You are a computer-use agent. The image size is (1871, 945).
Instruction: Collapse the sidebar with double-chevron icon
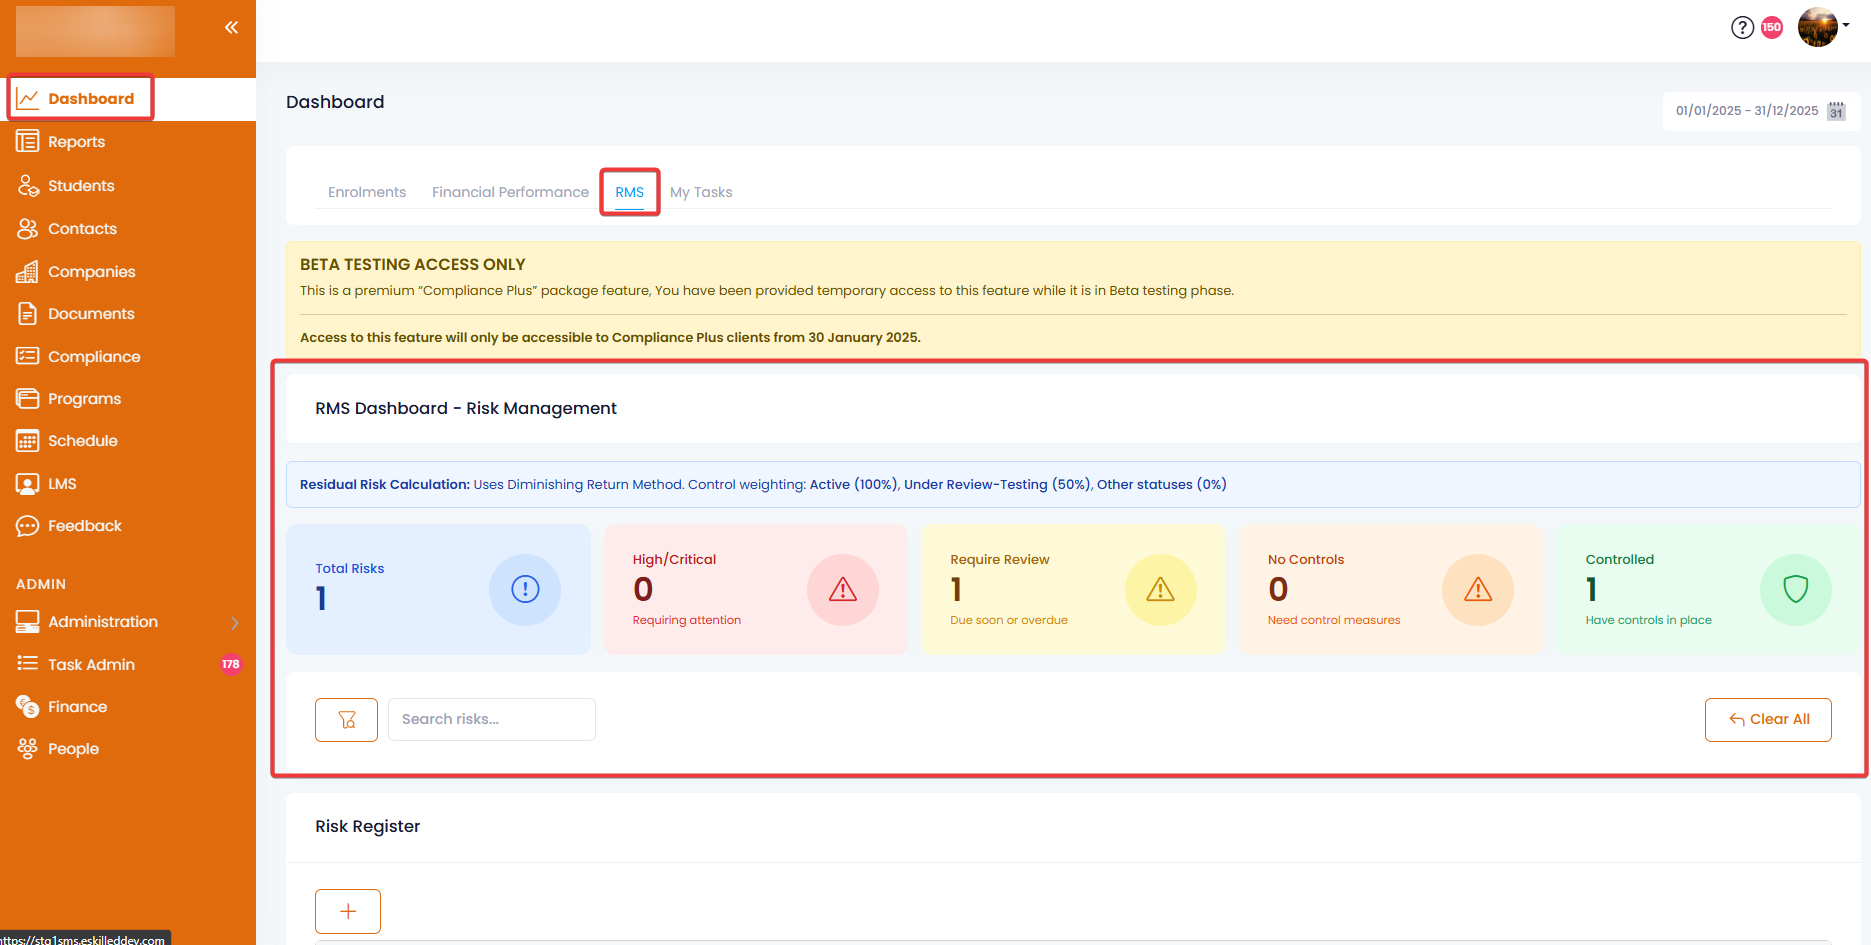tap(231, 27)
